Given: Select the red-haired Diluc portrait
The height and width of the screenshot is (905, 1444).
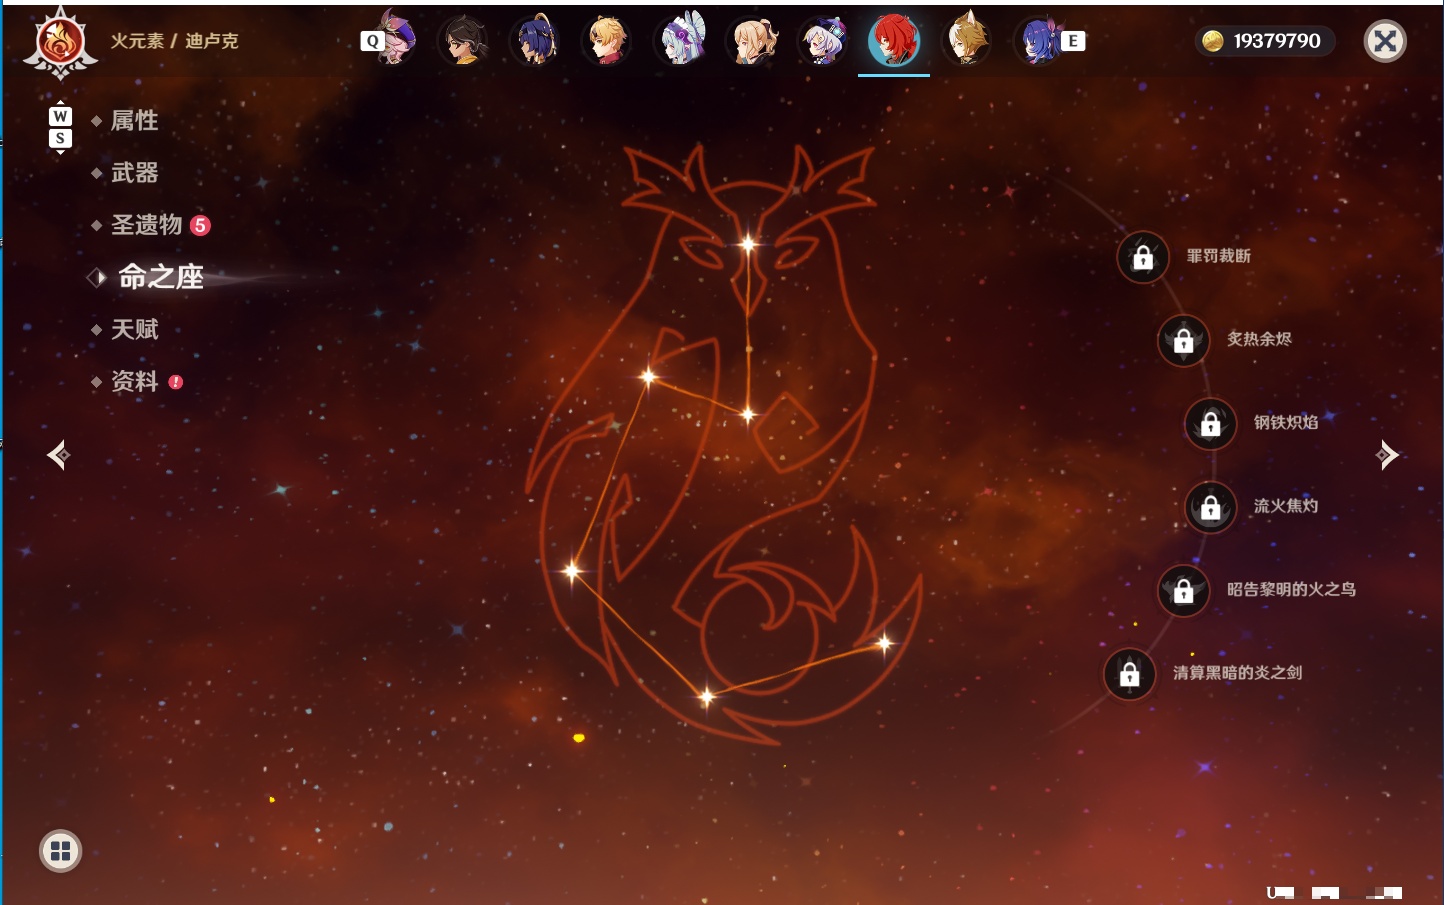Looking at the screenshot, I should (x=894, y=41).
